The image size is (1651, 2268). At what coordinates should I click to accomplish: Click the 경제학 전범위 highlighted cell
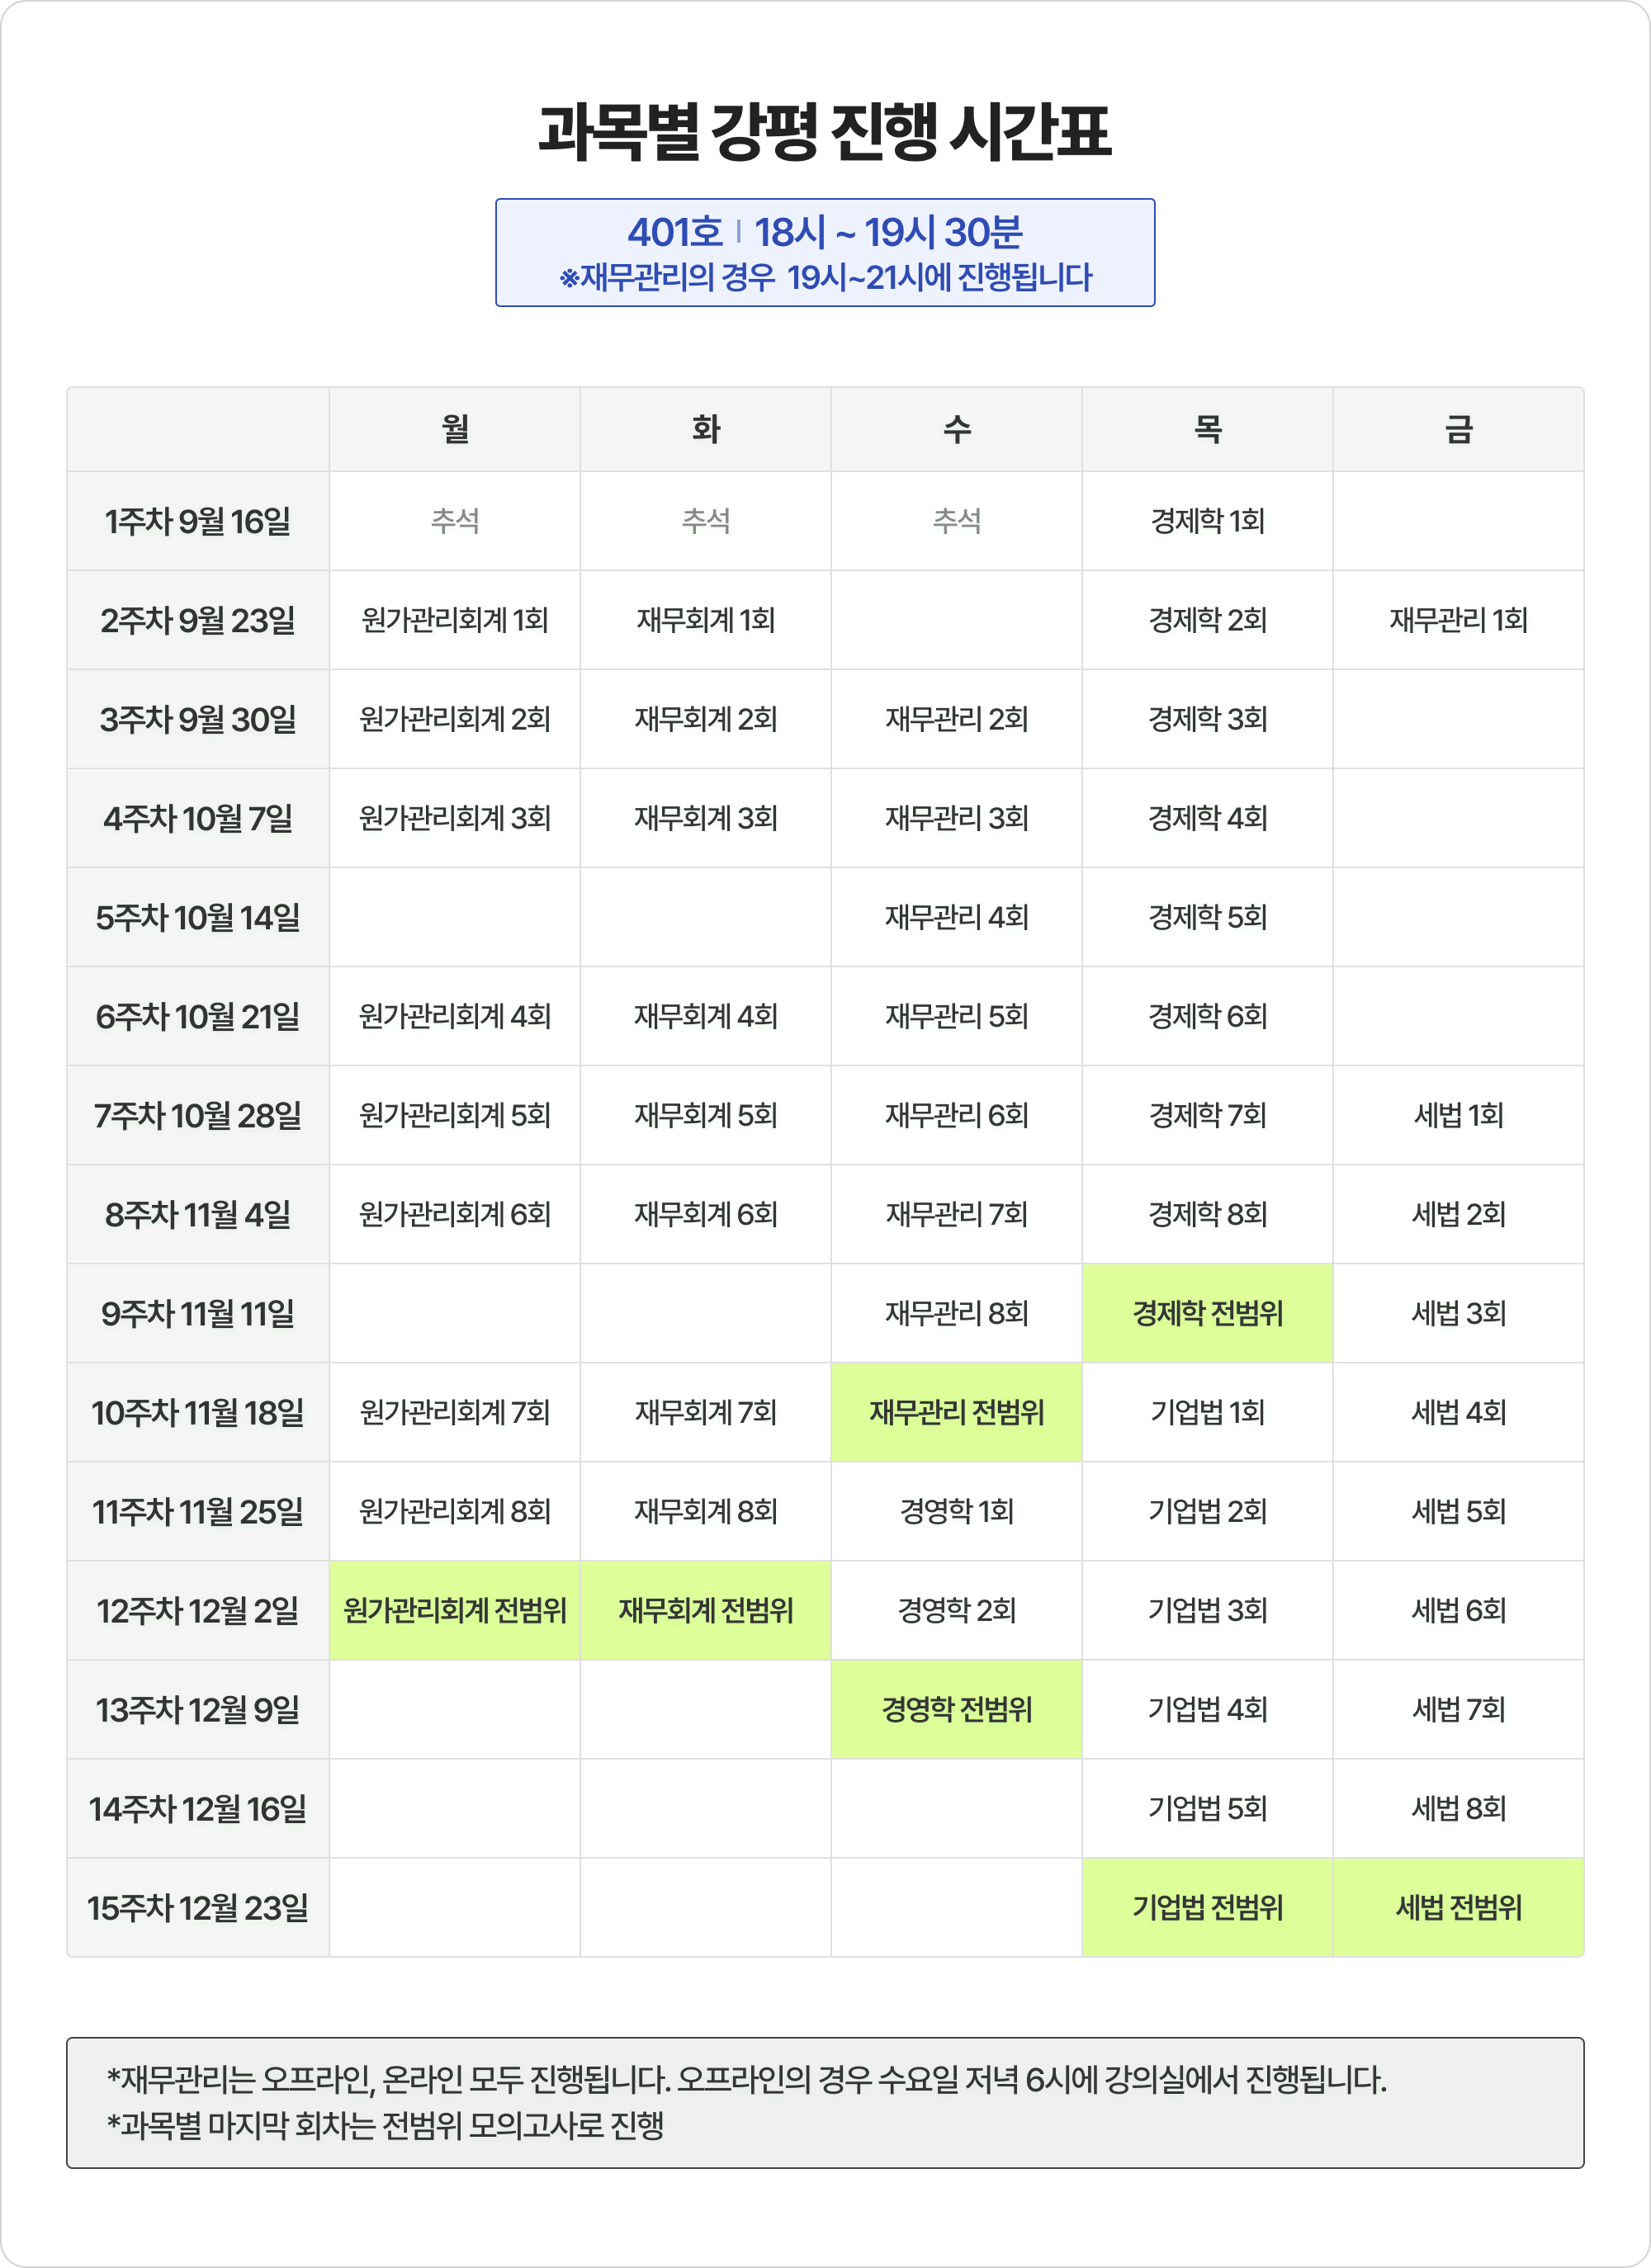pos(1207,1313)
